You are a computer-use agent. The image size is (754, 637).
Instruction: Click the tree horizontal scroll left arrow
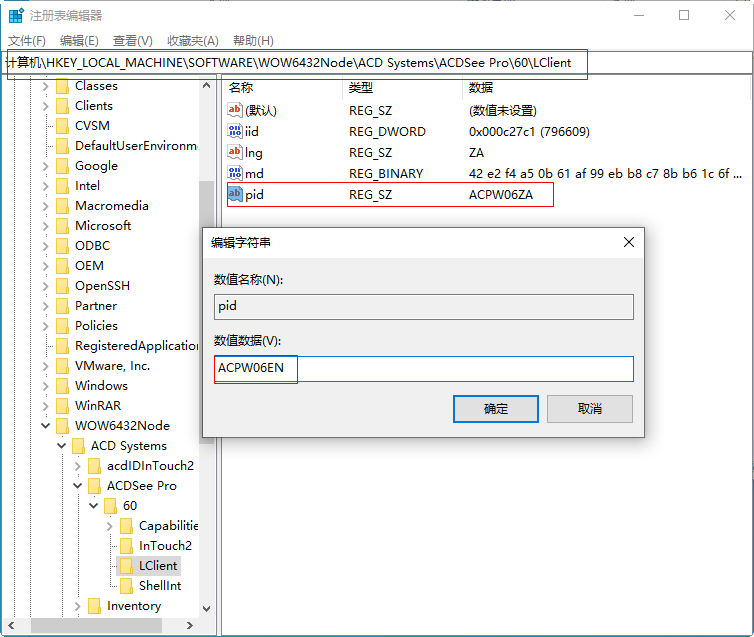coord(11,625)
